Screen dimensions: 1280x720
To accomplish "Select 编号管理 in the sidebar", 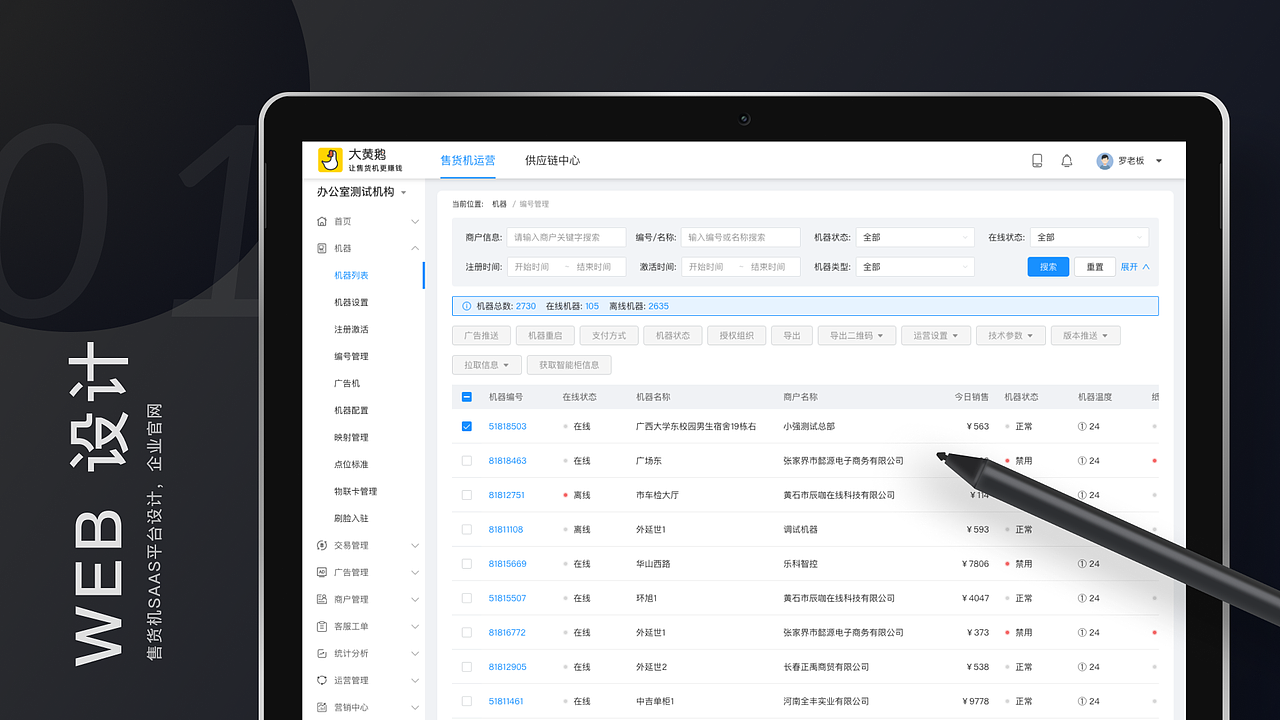I will pos(351,356).
